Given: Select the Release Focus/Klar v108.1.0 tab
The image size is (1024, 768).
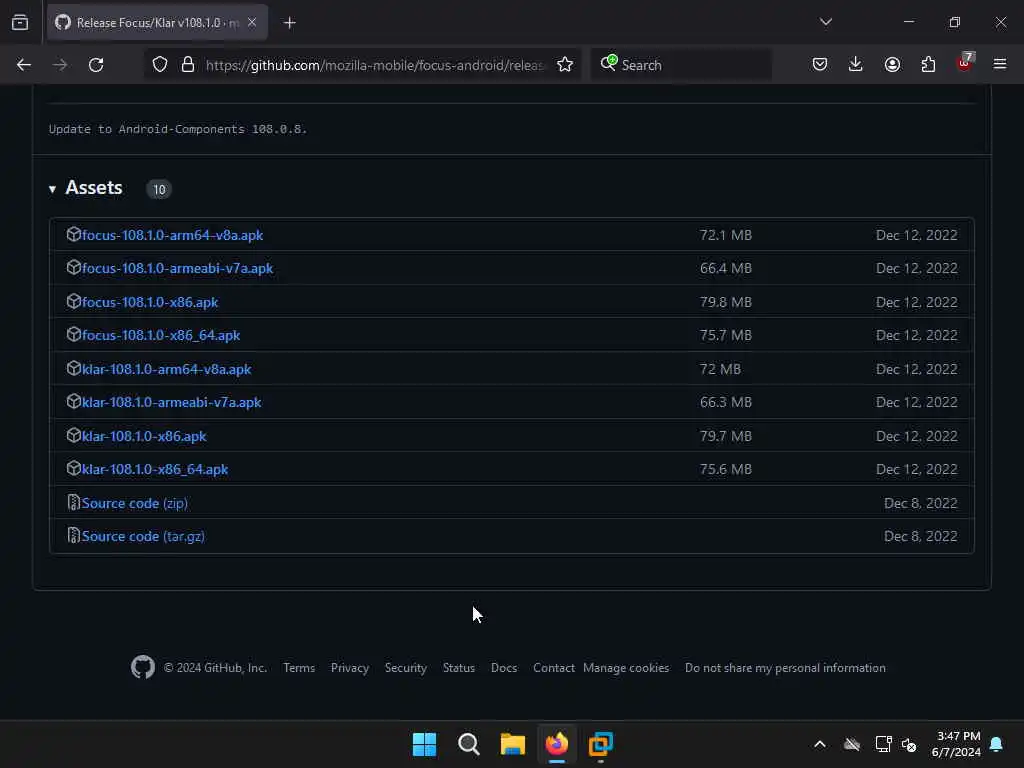Looking at the screenshot, I should pyautogui.click(x=157, y=23).
